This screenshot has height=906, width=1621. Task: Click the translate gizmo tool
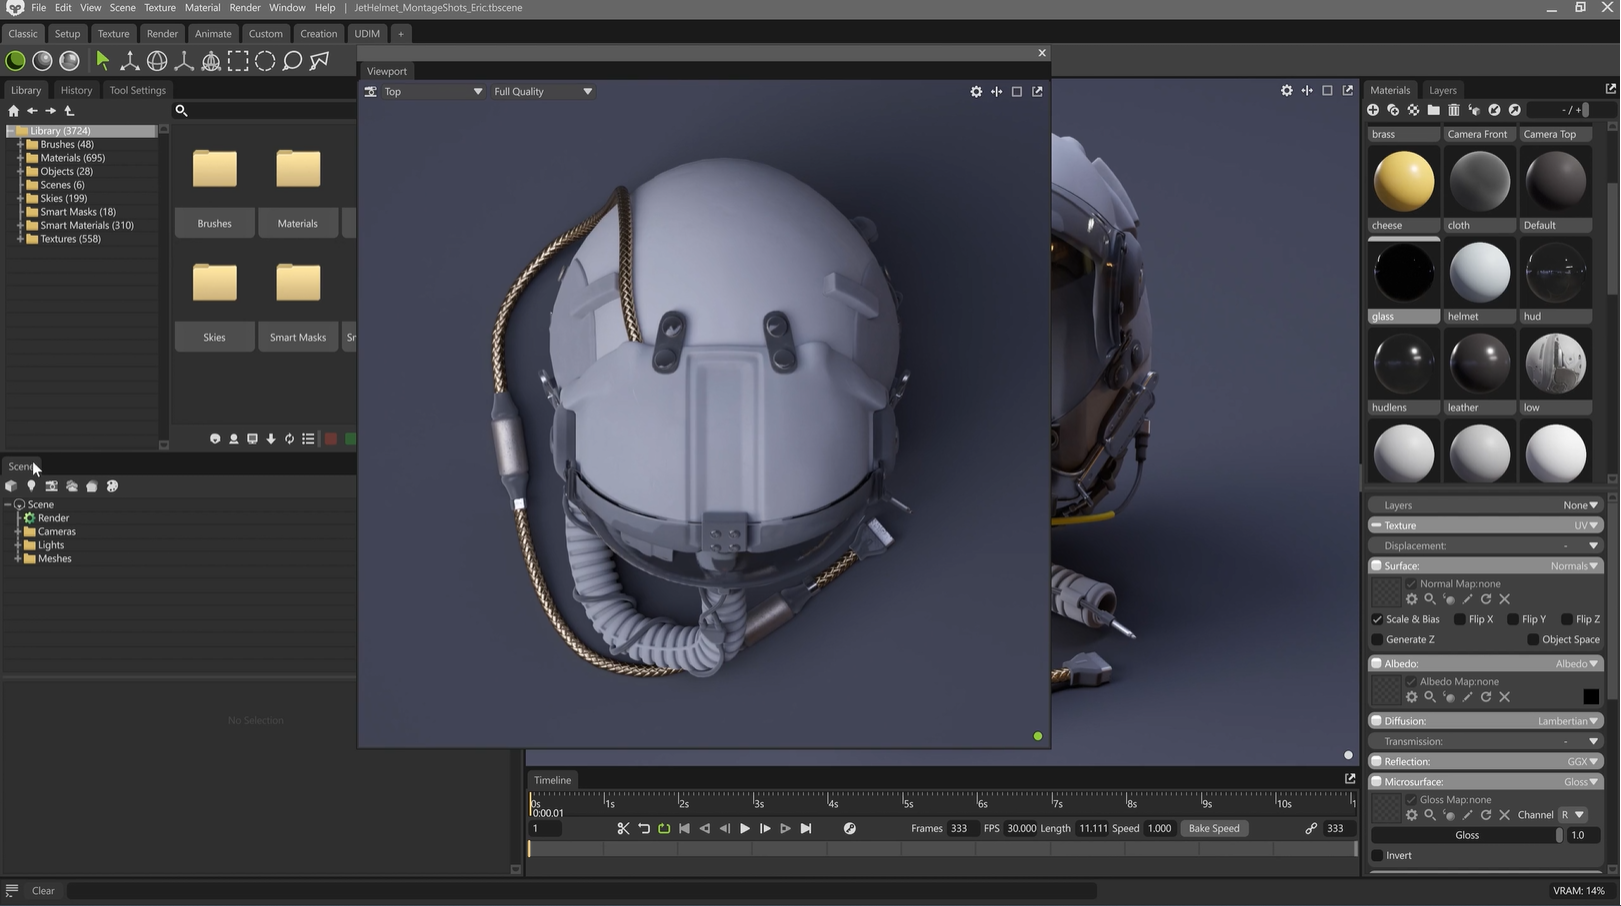tap(129, 61)
